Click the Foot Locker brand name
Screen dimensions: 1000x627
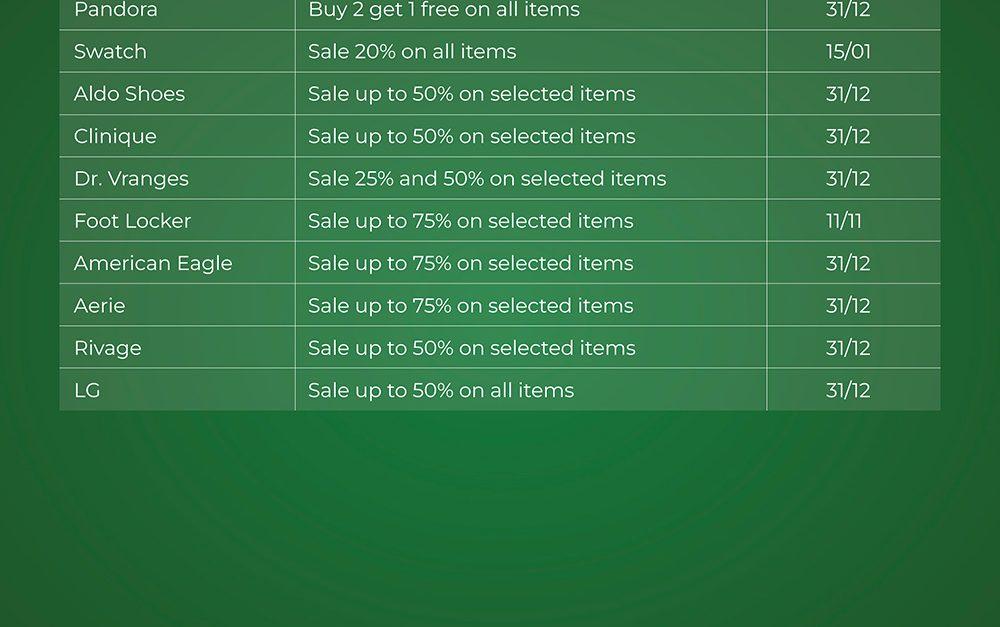tap(132, 221)
